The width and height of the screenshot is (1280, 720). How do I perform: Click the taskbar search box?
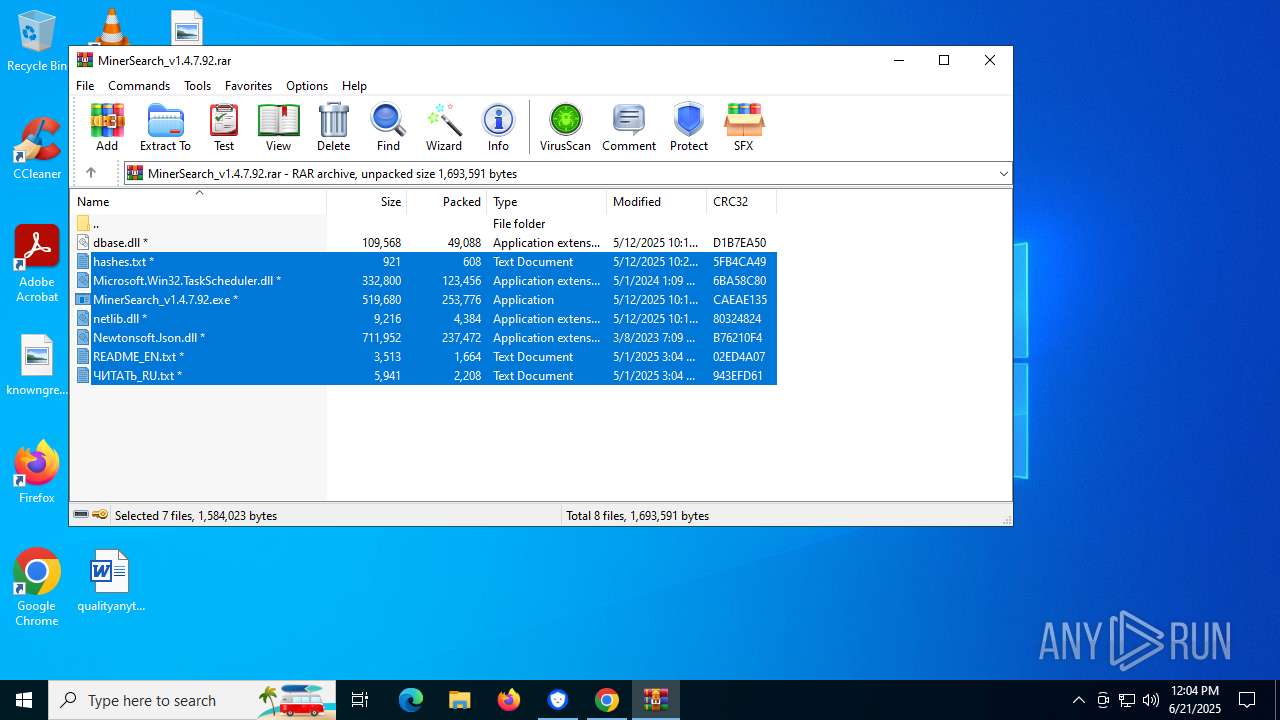tap(192, 700)
